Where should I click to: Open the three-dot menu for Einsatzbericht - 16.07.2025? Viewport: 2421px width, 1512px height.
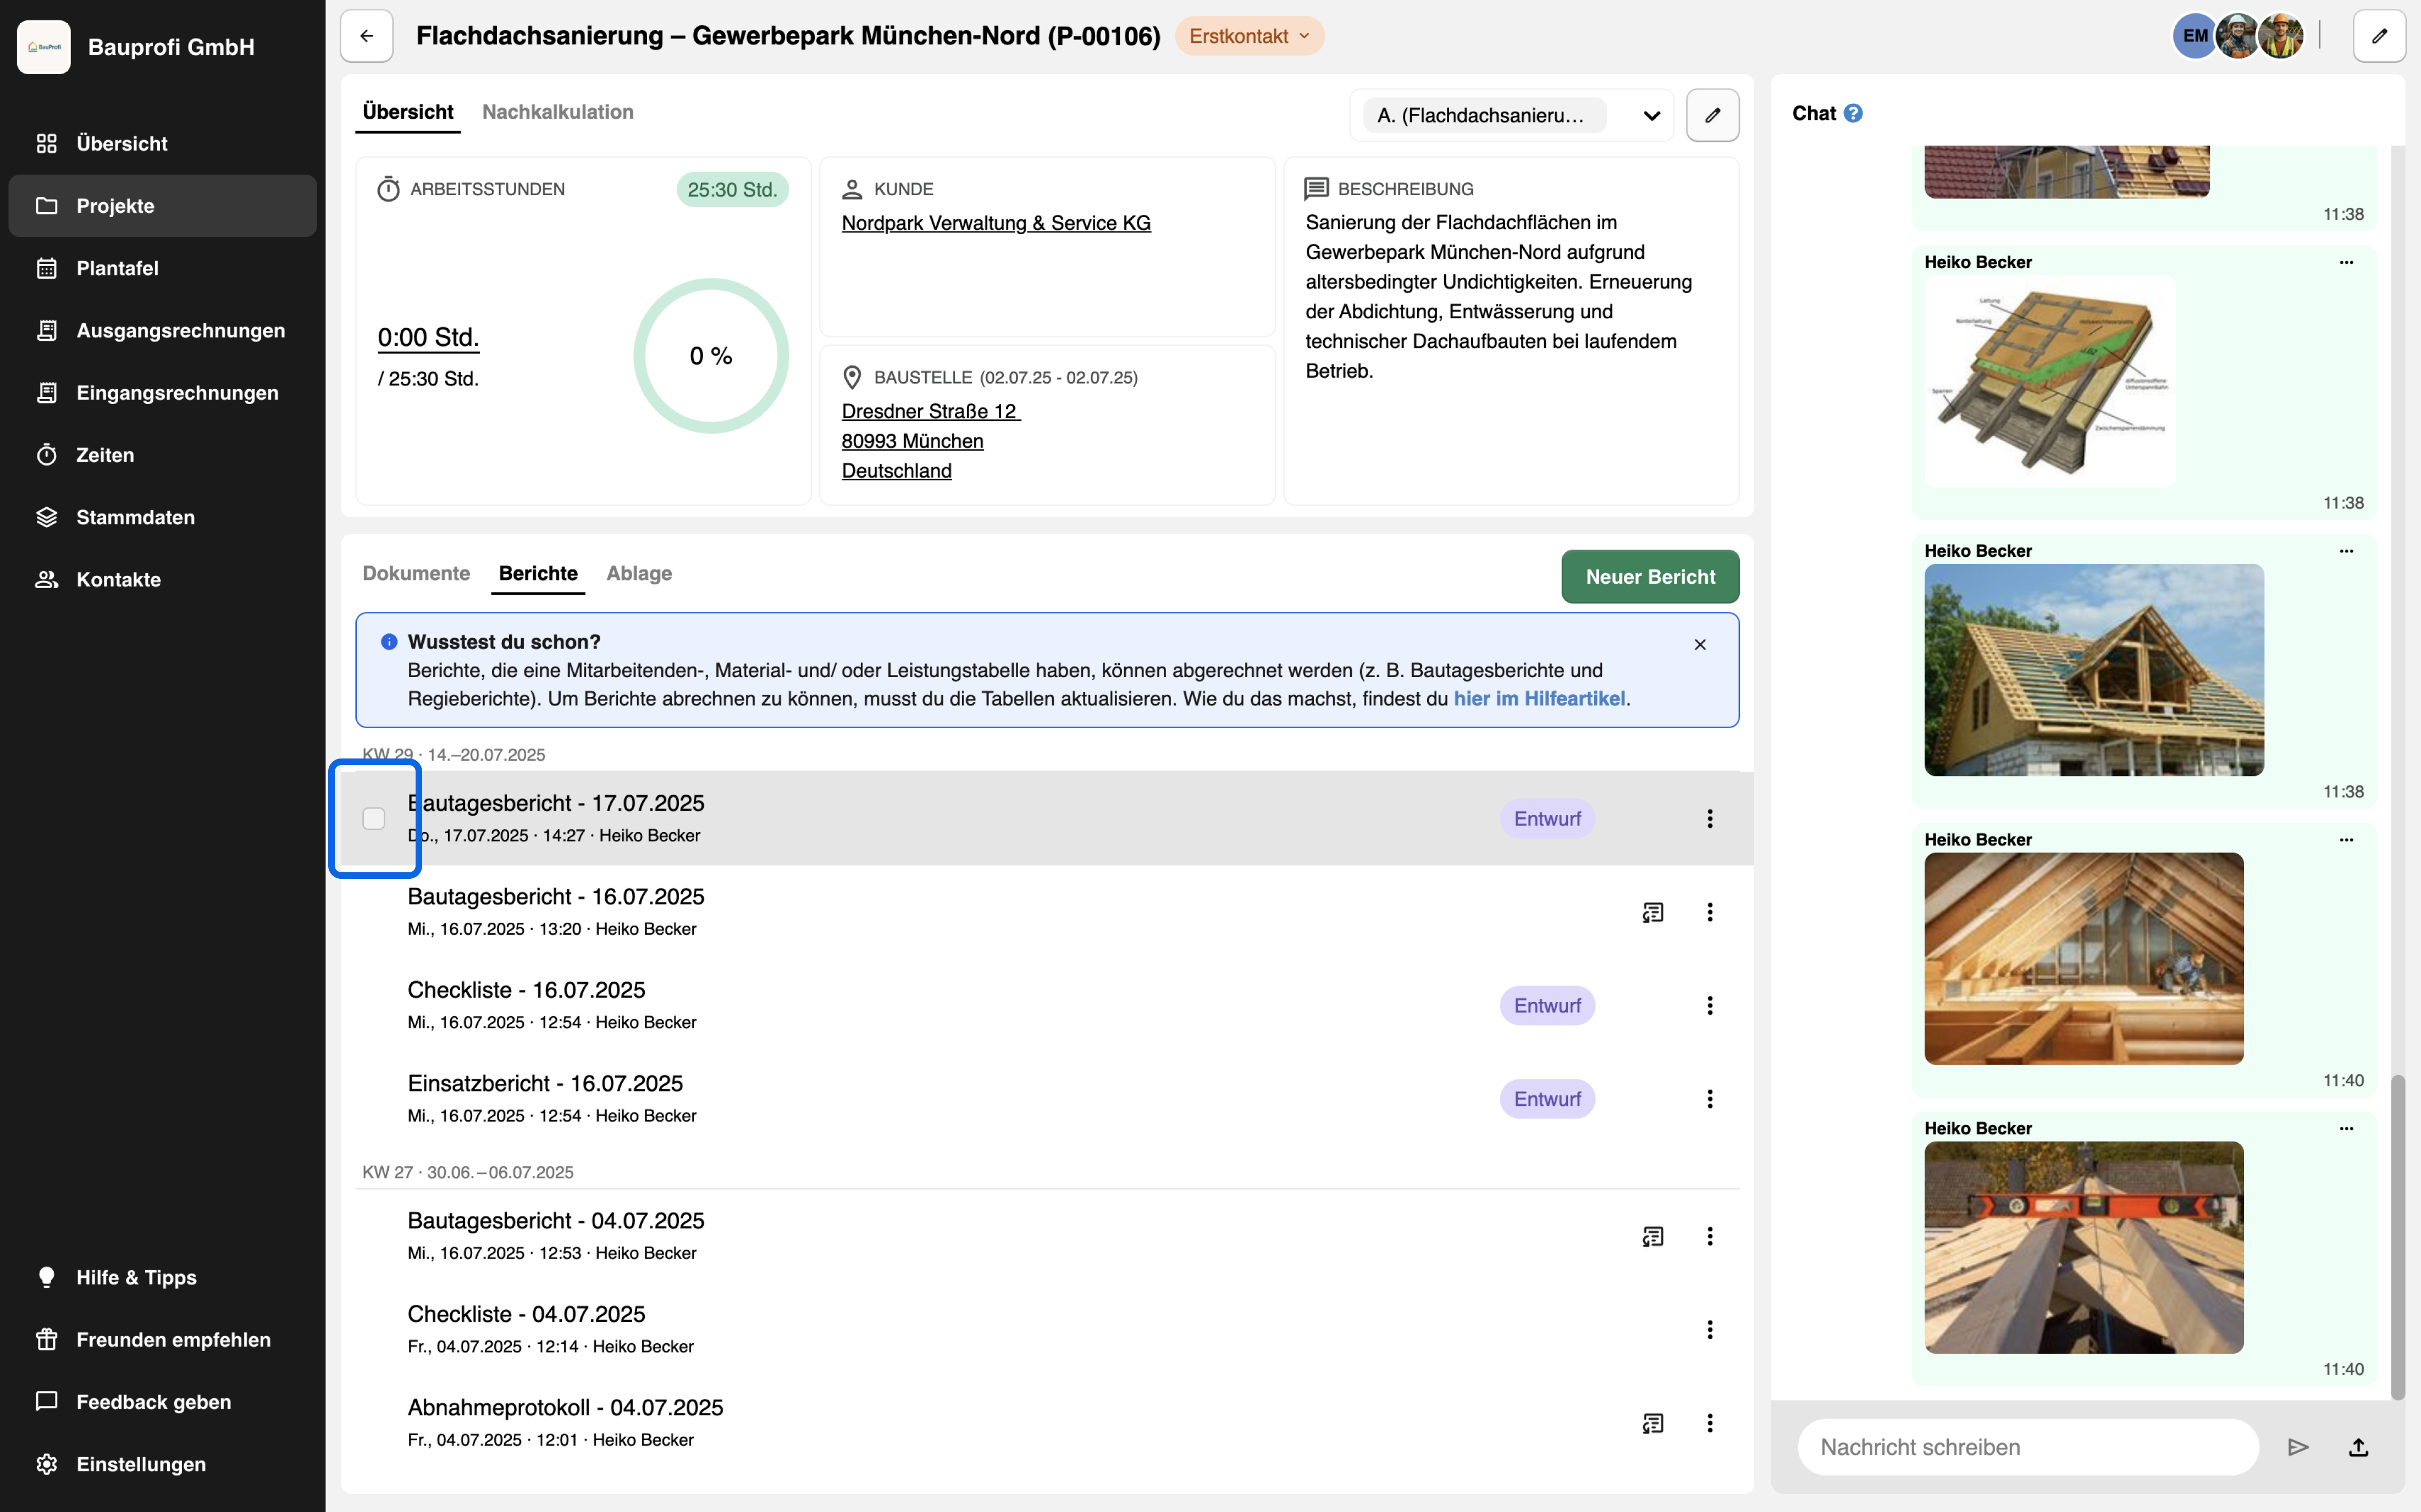point(1710,1098)
